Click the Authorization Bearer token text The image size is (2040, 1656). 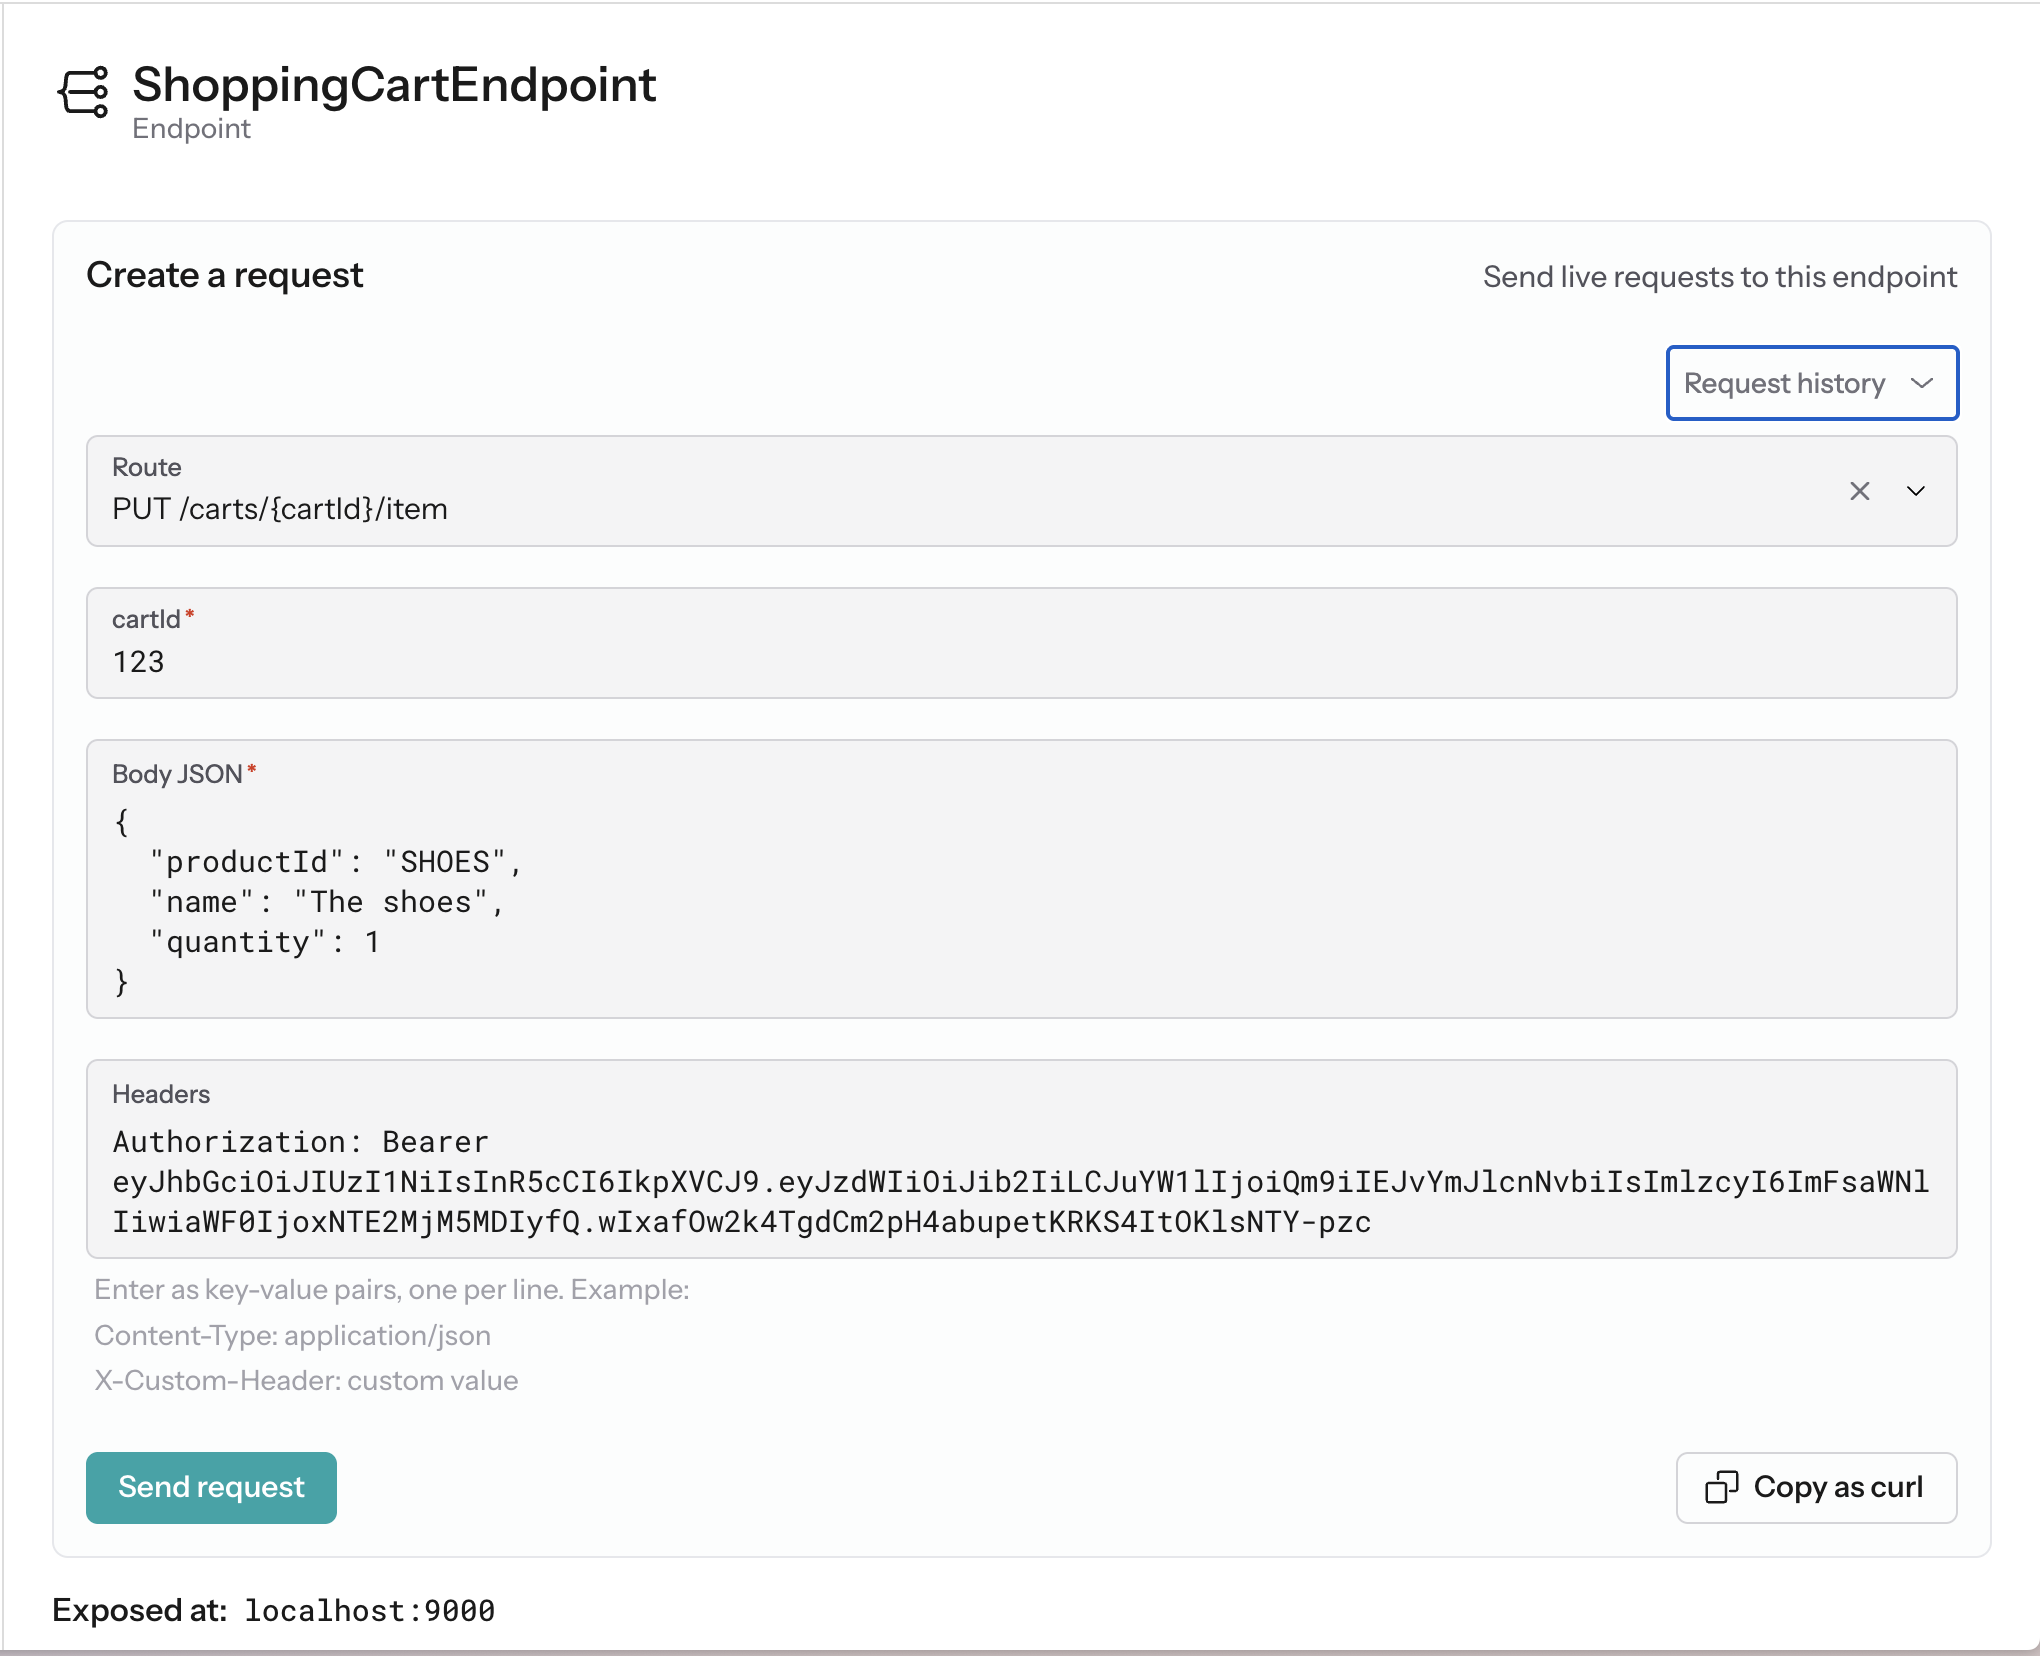700,1182
